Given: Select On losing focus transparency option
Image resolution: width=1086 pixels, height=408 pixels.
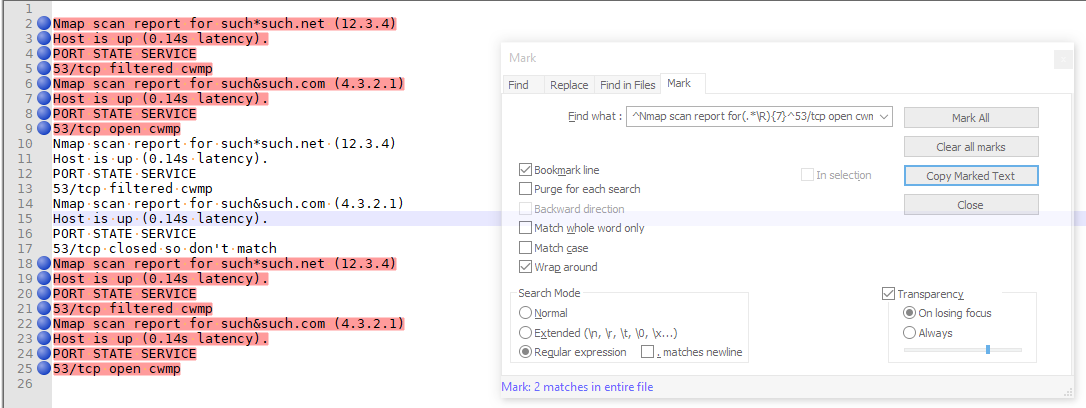Looking at the screenshot, I should tap(910, 313).
